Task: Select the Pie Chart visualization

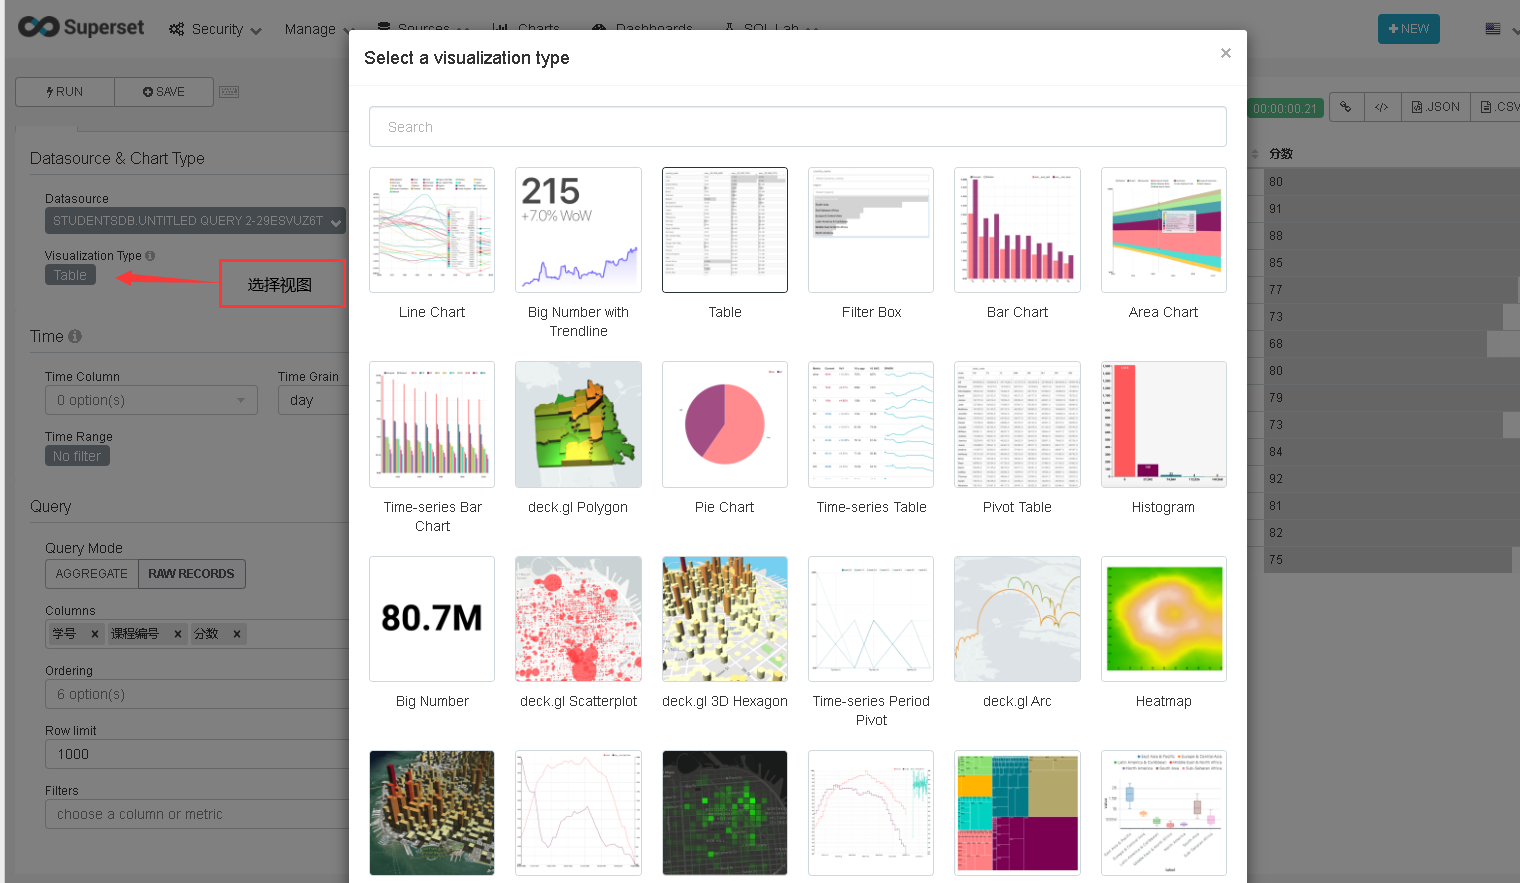Action: click(725, 424)
